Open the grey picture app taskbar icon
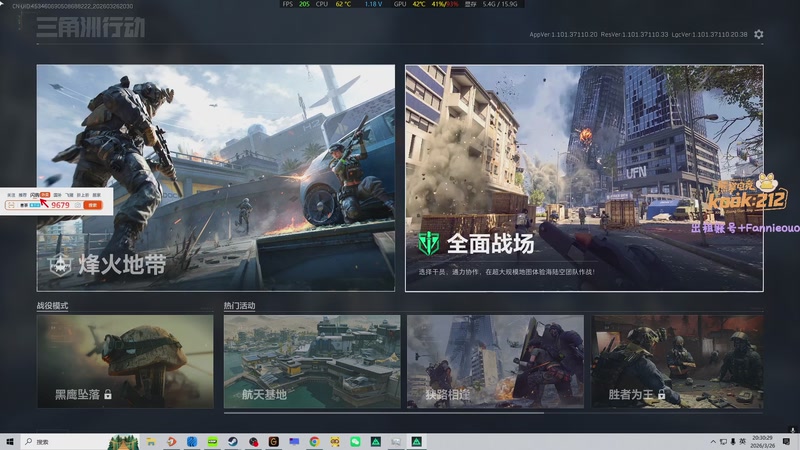The image size is (800, 450). (396, 442)
